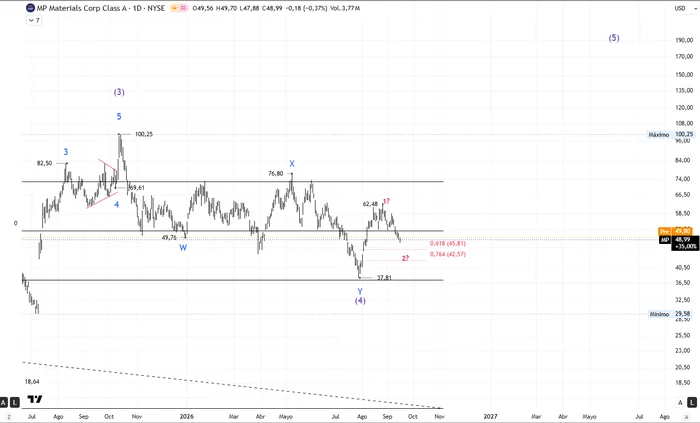Click the 49,76 price annotation
Screen dimensions: 700x423
click(169, 238)
